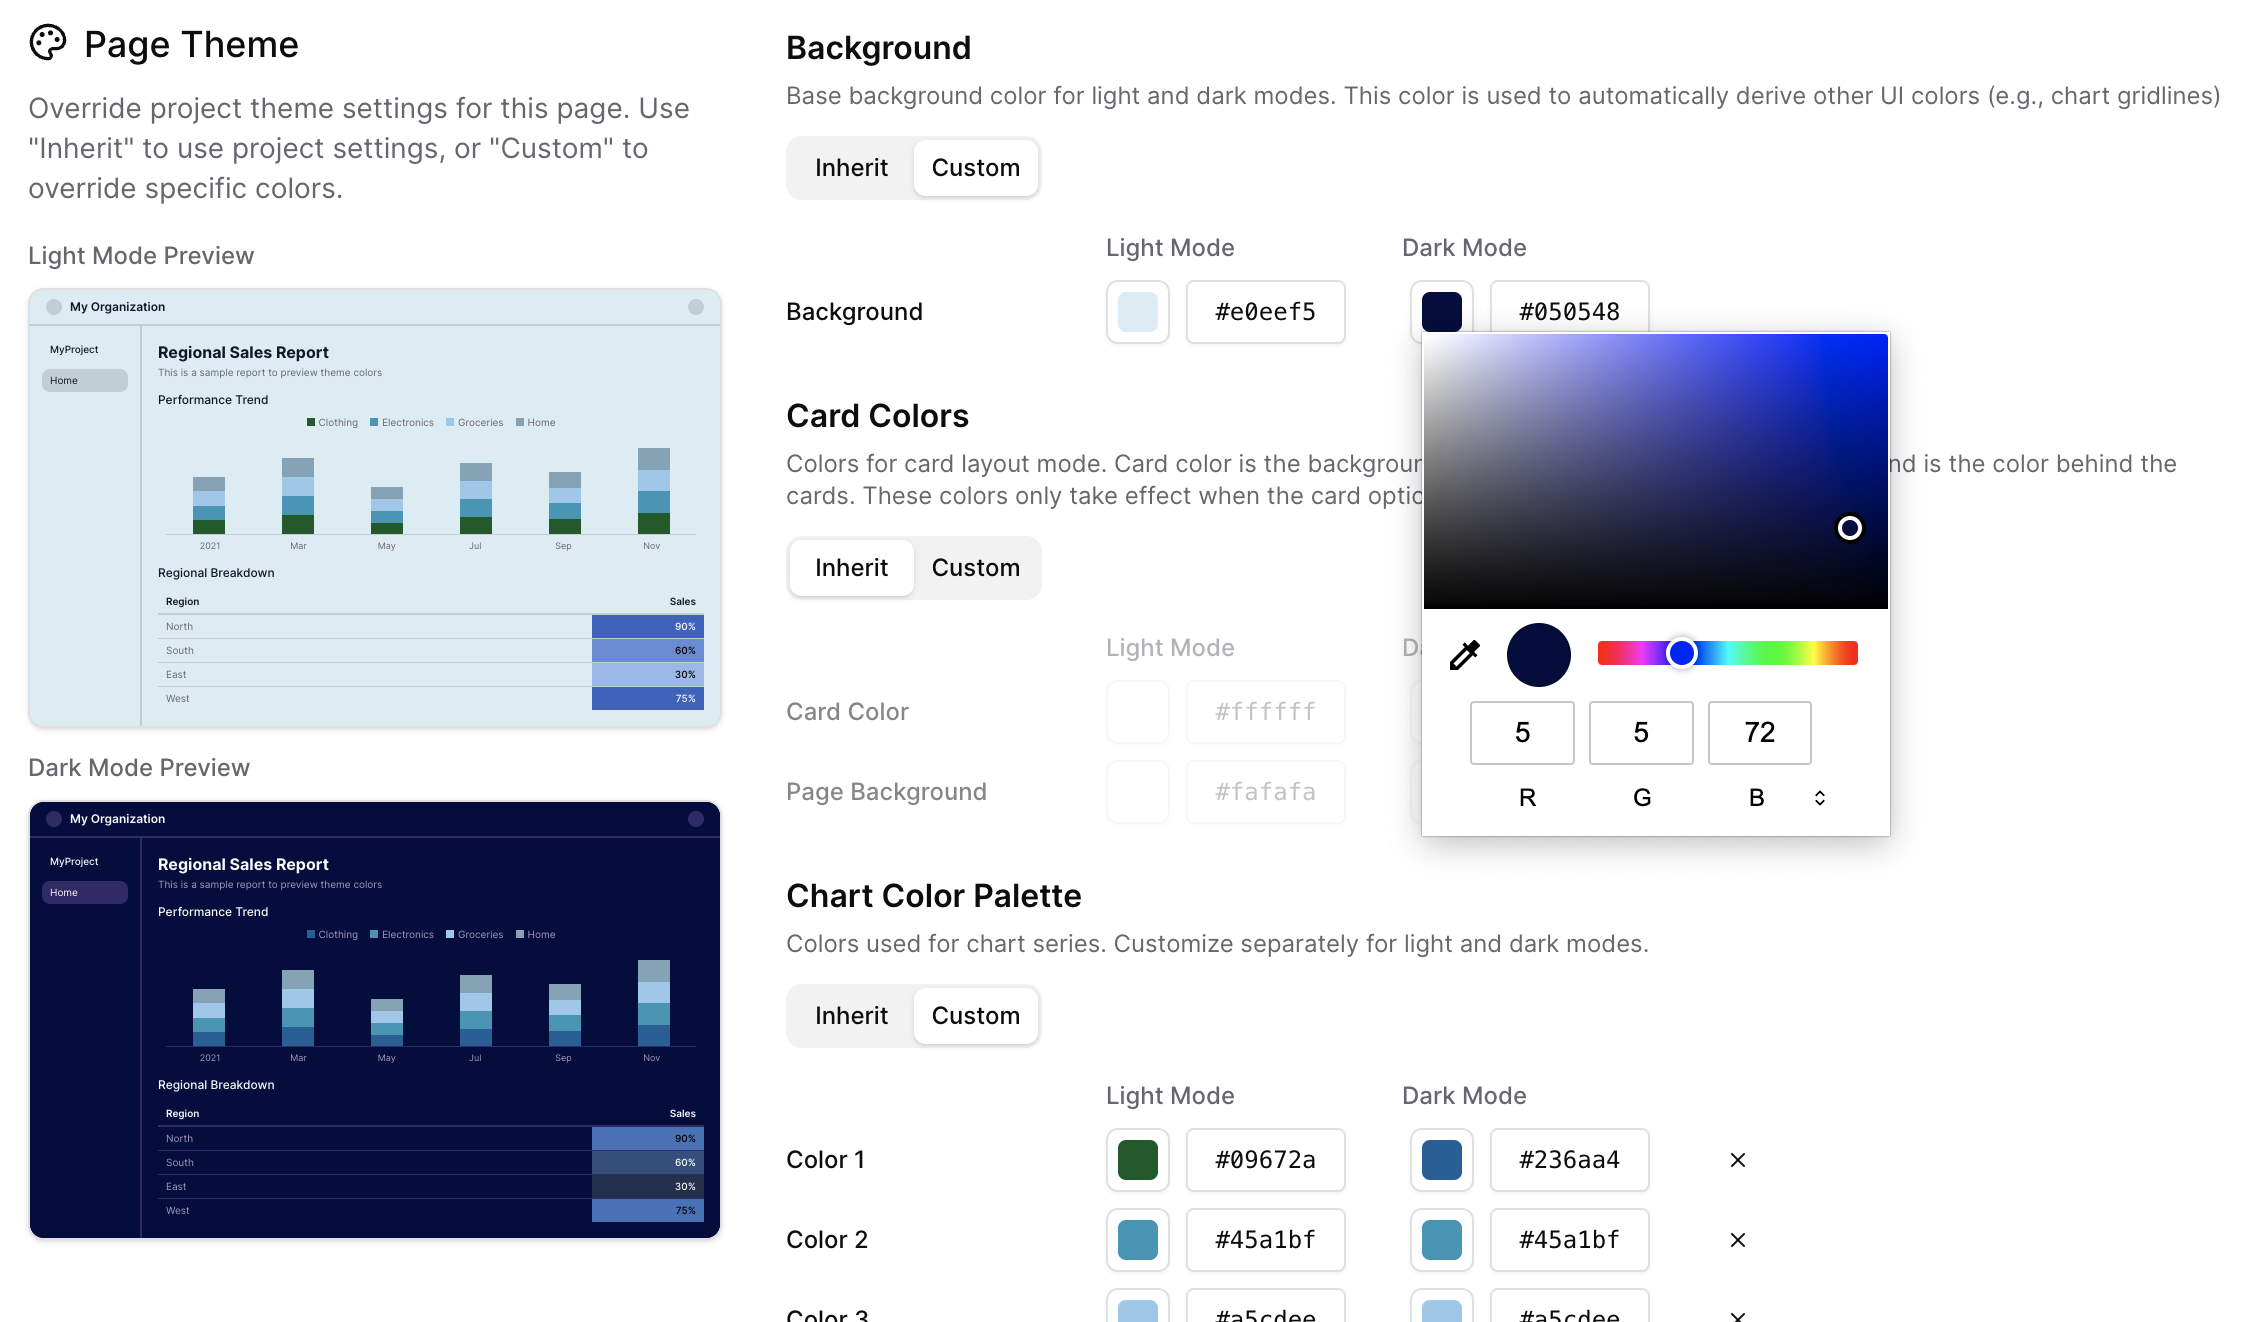This screenshot has height=1322, width=2244.
Task: Click the round icon in the light preview titlebar
Action: click(x=696, y=307)
